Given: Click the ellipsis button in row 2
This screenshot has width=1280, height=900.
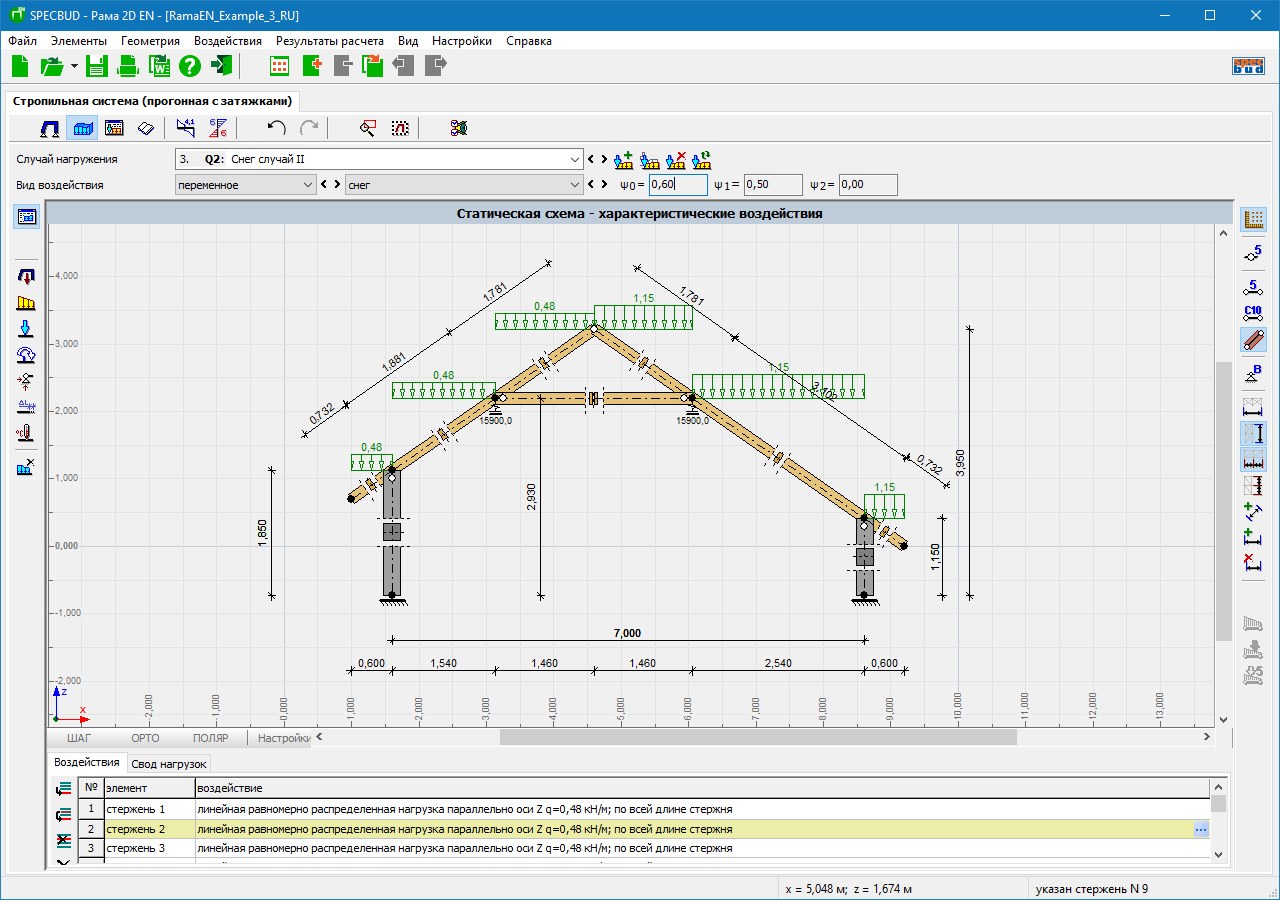Looking at the screenshot, I should [x=1201, y=829].
